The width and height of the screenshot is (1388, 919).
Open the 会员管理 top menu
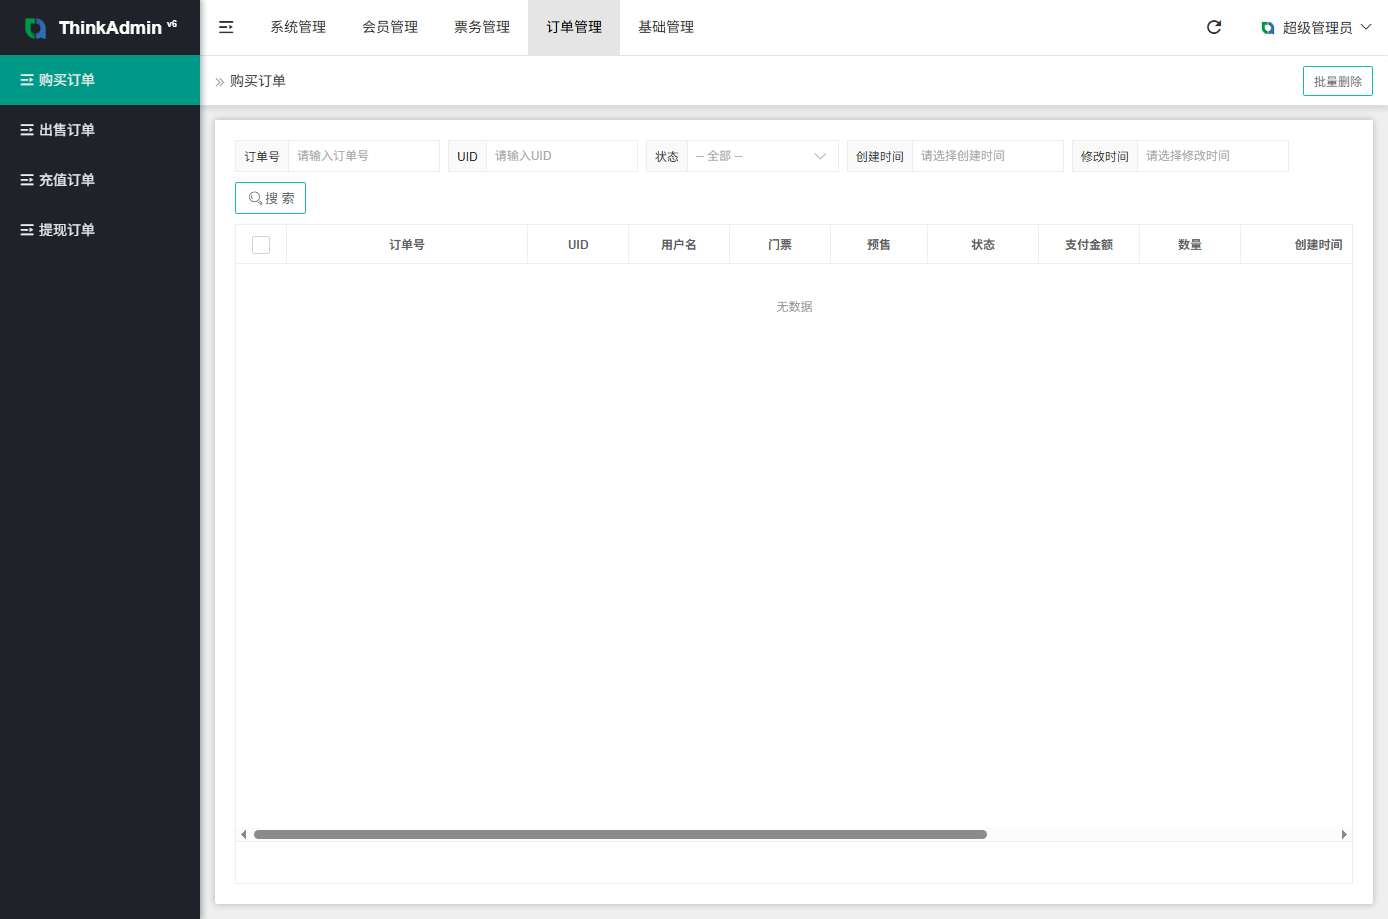pyautogui.click(x=390, y=27)
